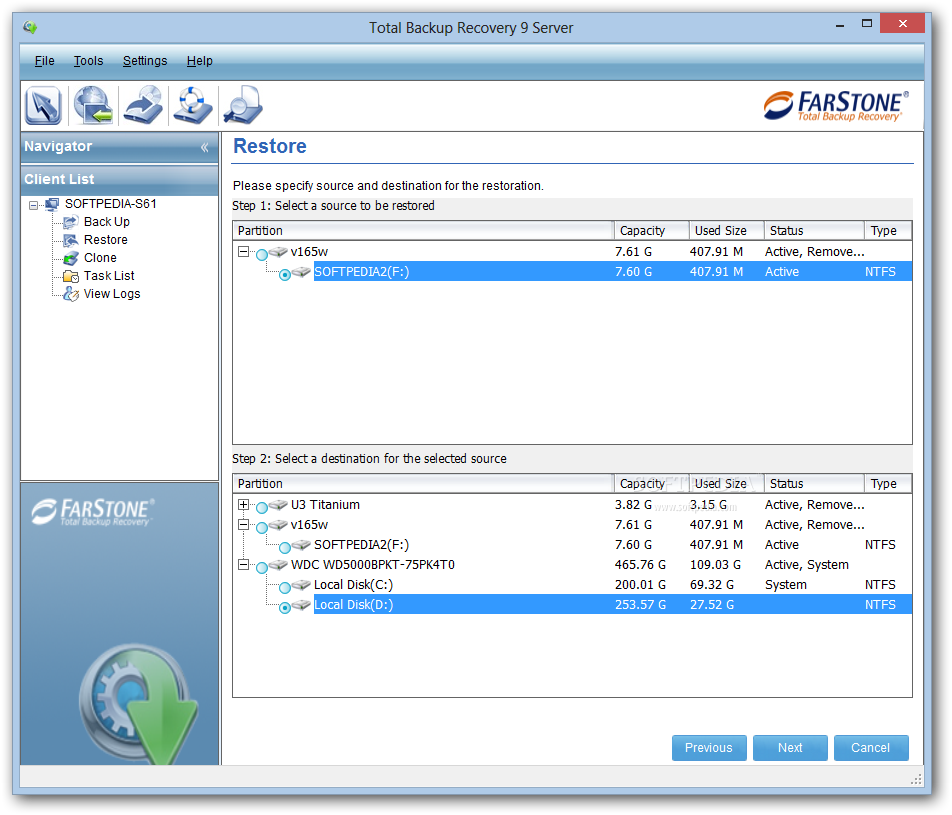Click the application icon in the title bar
The image size is (952, 815).
pos(30,27)
